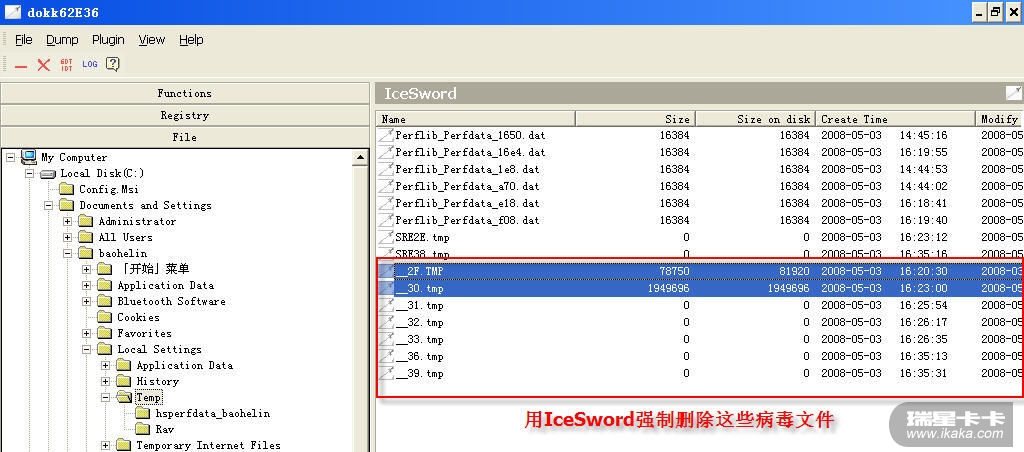
Task: Select Perflib_Perfdata_f08.dat file
Action: pos(700,220)
